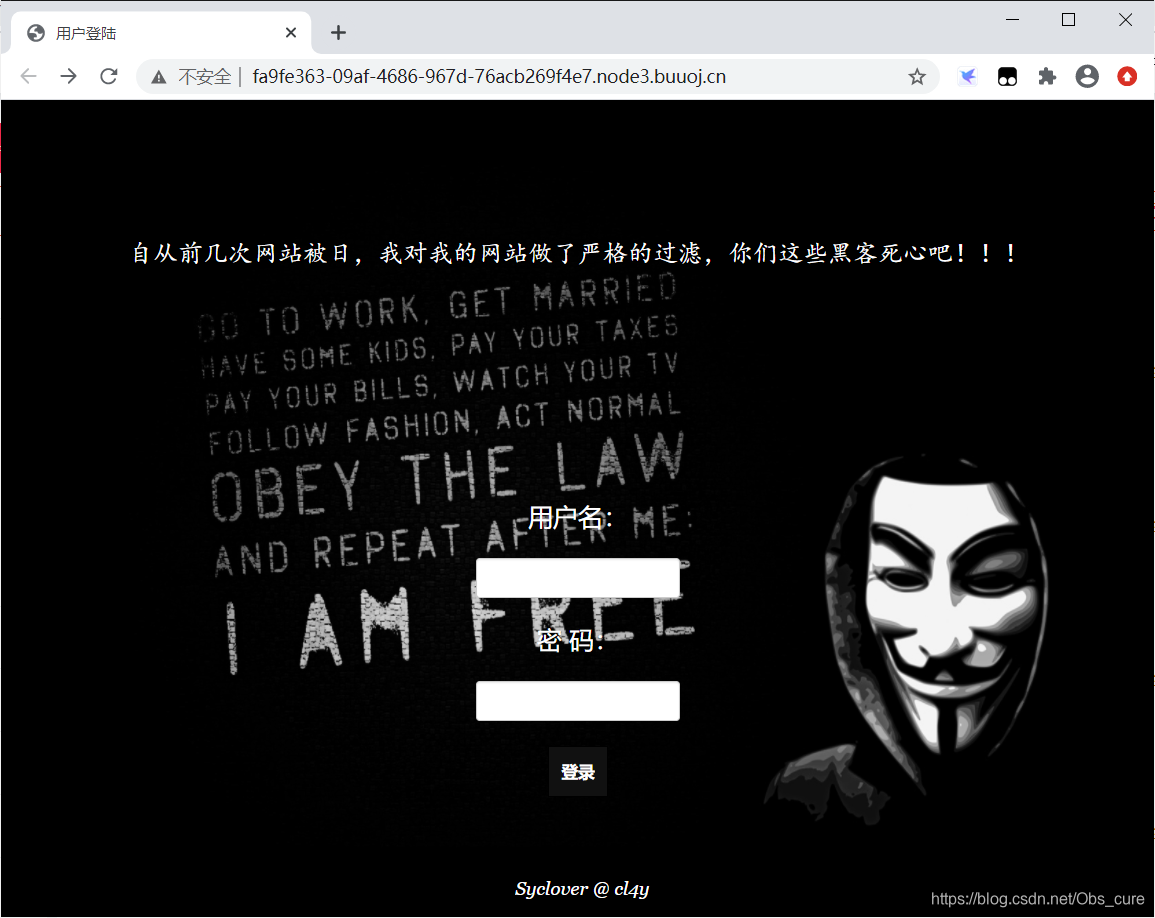This screenshot has height=918, width=1155.
Task: Open the Extensions puzzle-piece menu
Action: coord(1047,77)
